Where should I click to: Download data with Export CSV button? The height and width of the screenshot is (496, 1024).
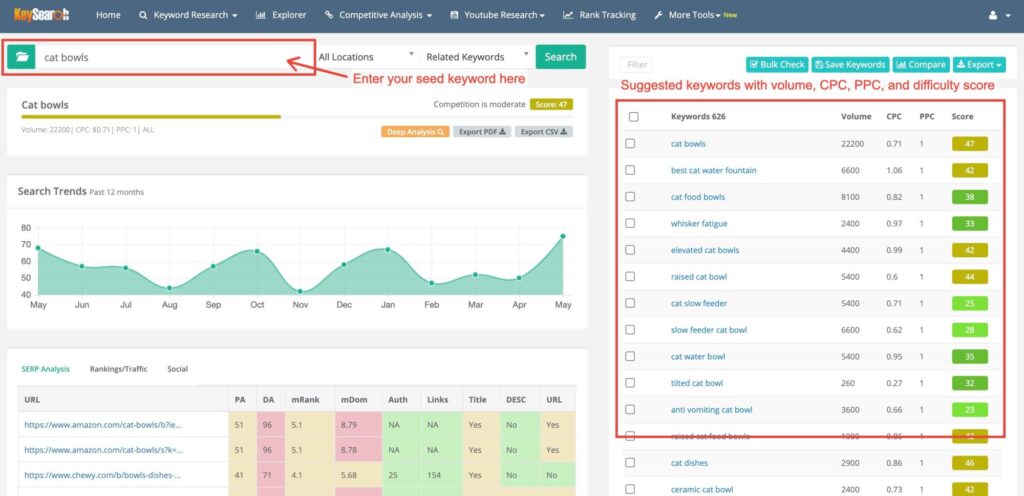pyautogui.click(x=544, y=131)
